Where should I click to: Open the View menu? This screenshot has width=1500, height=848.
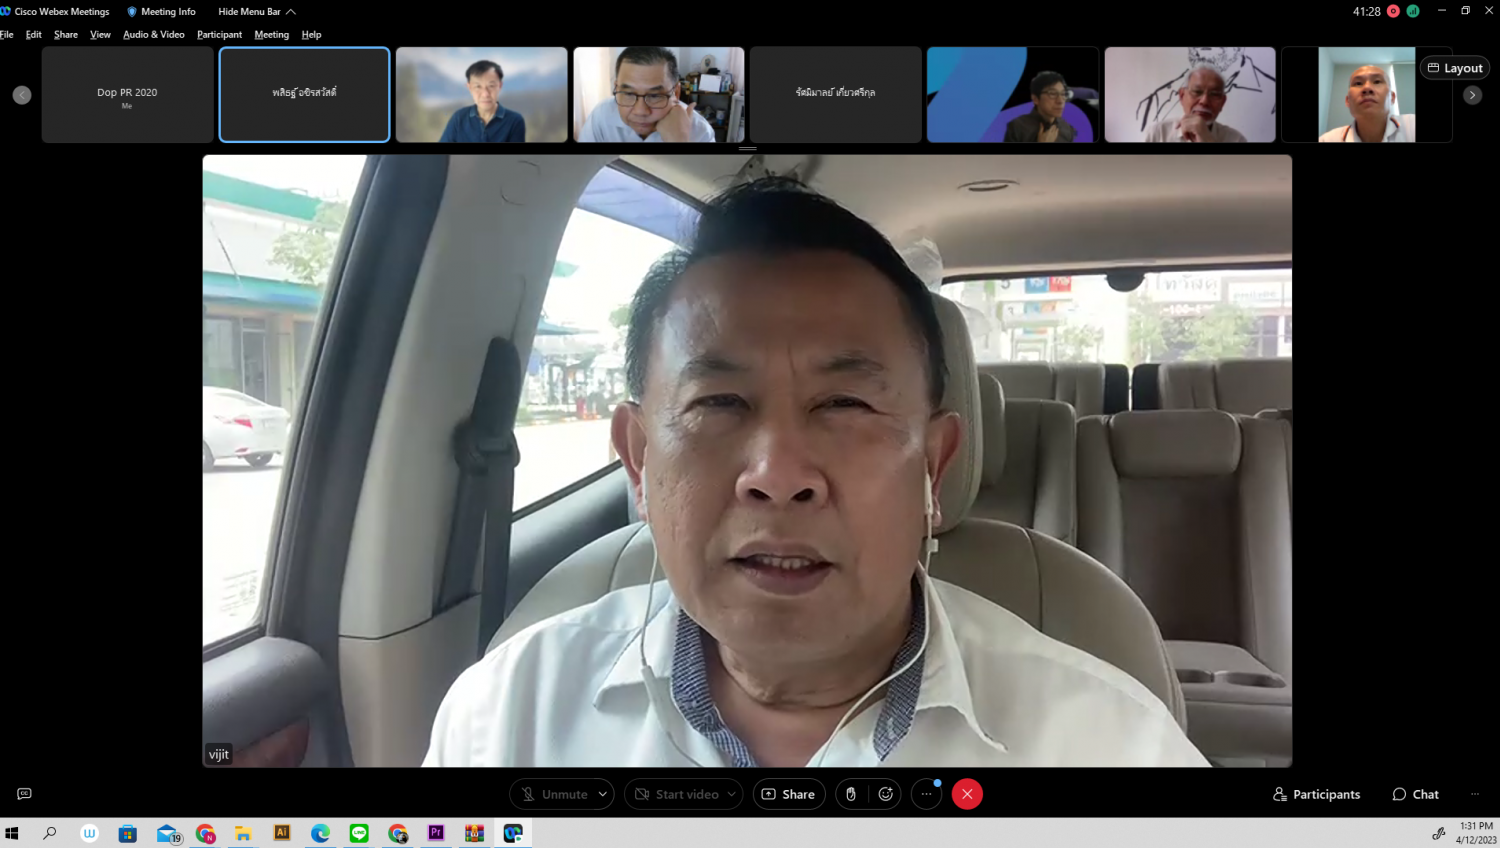100,34
